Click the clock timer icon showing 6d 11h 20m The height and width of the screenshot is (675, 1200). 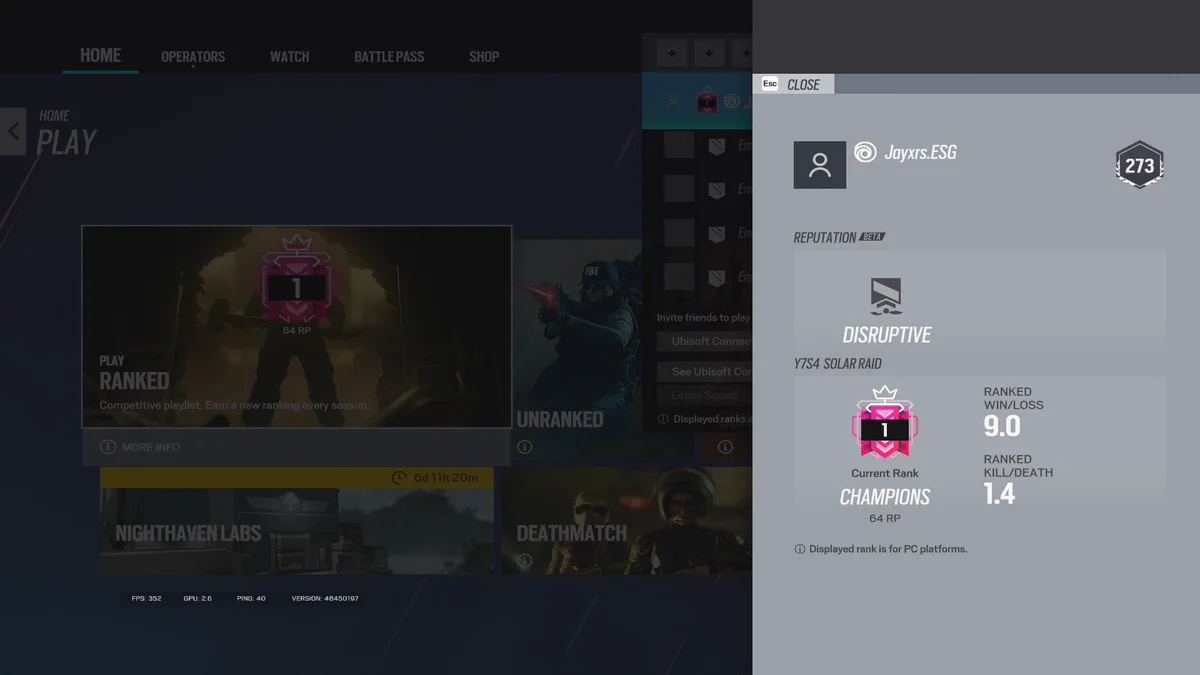pos(399,478)
